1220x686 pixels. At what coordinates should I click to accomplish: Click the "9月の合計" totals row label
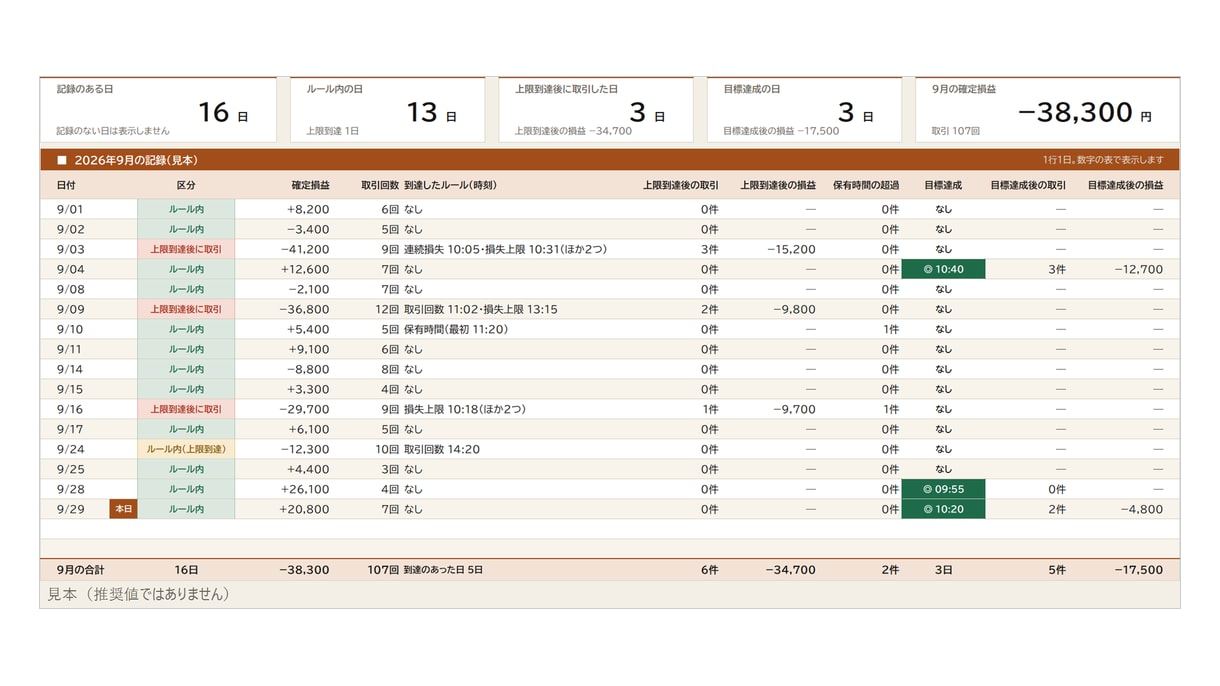click(78, 570)
